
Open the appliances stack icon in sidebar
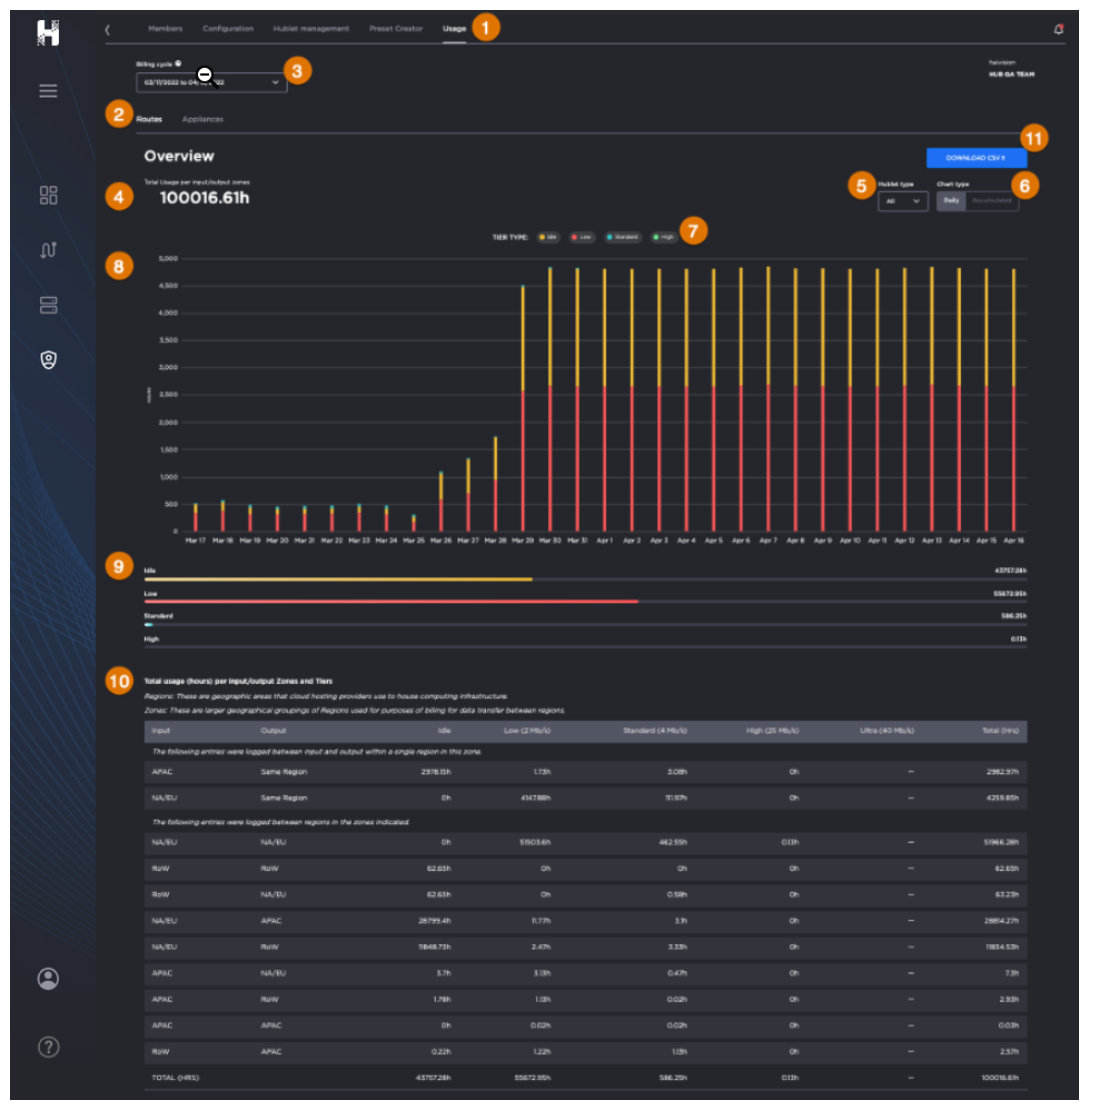point(48,305)
